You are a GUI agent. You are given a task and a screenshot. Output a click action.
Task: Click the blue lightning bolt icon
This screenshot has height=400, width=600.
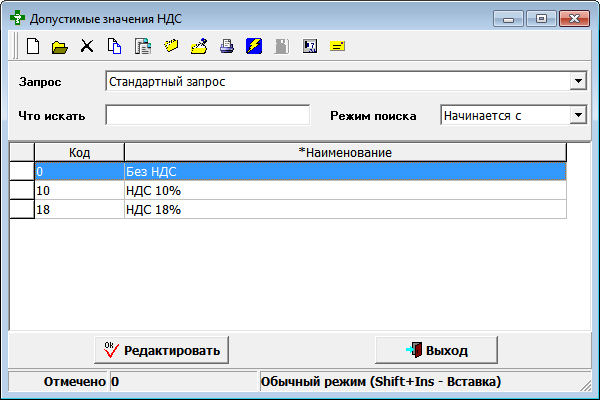click(x=254, y=46)
